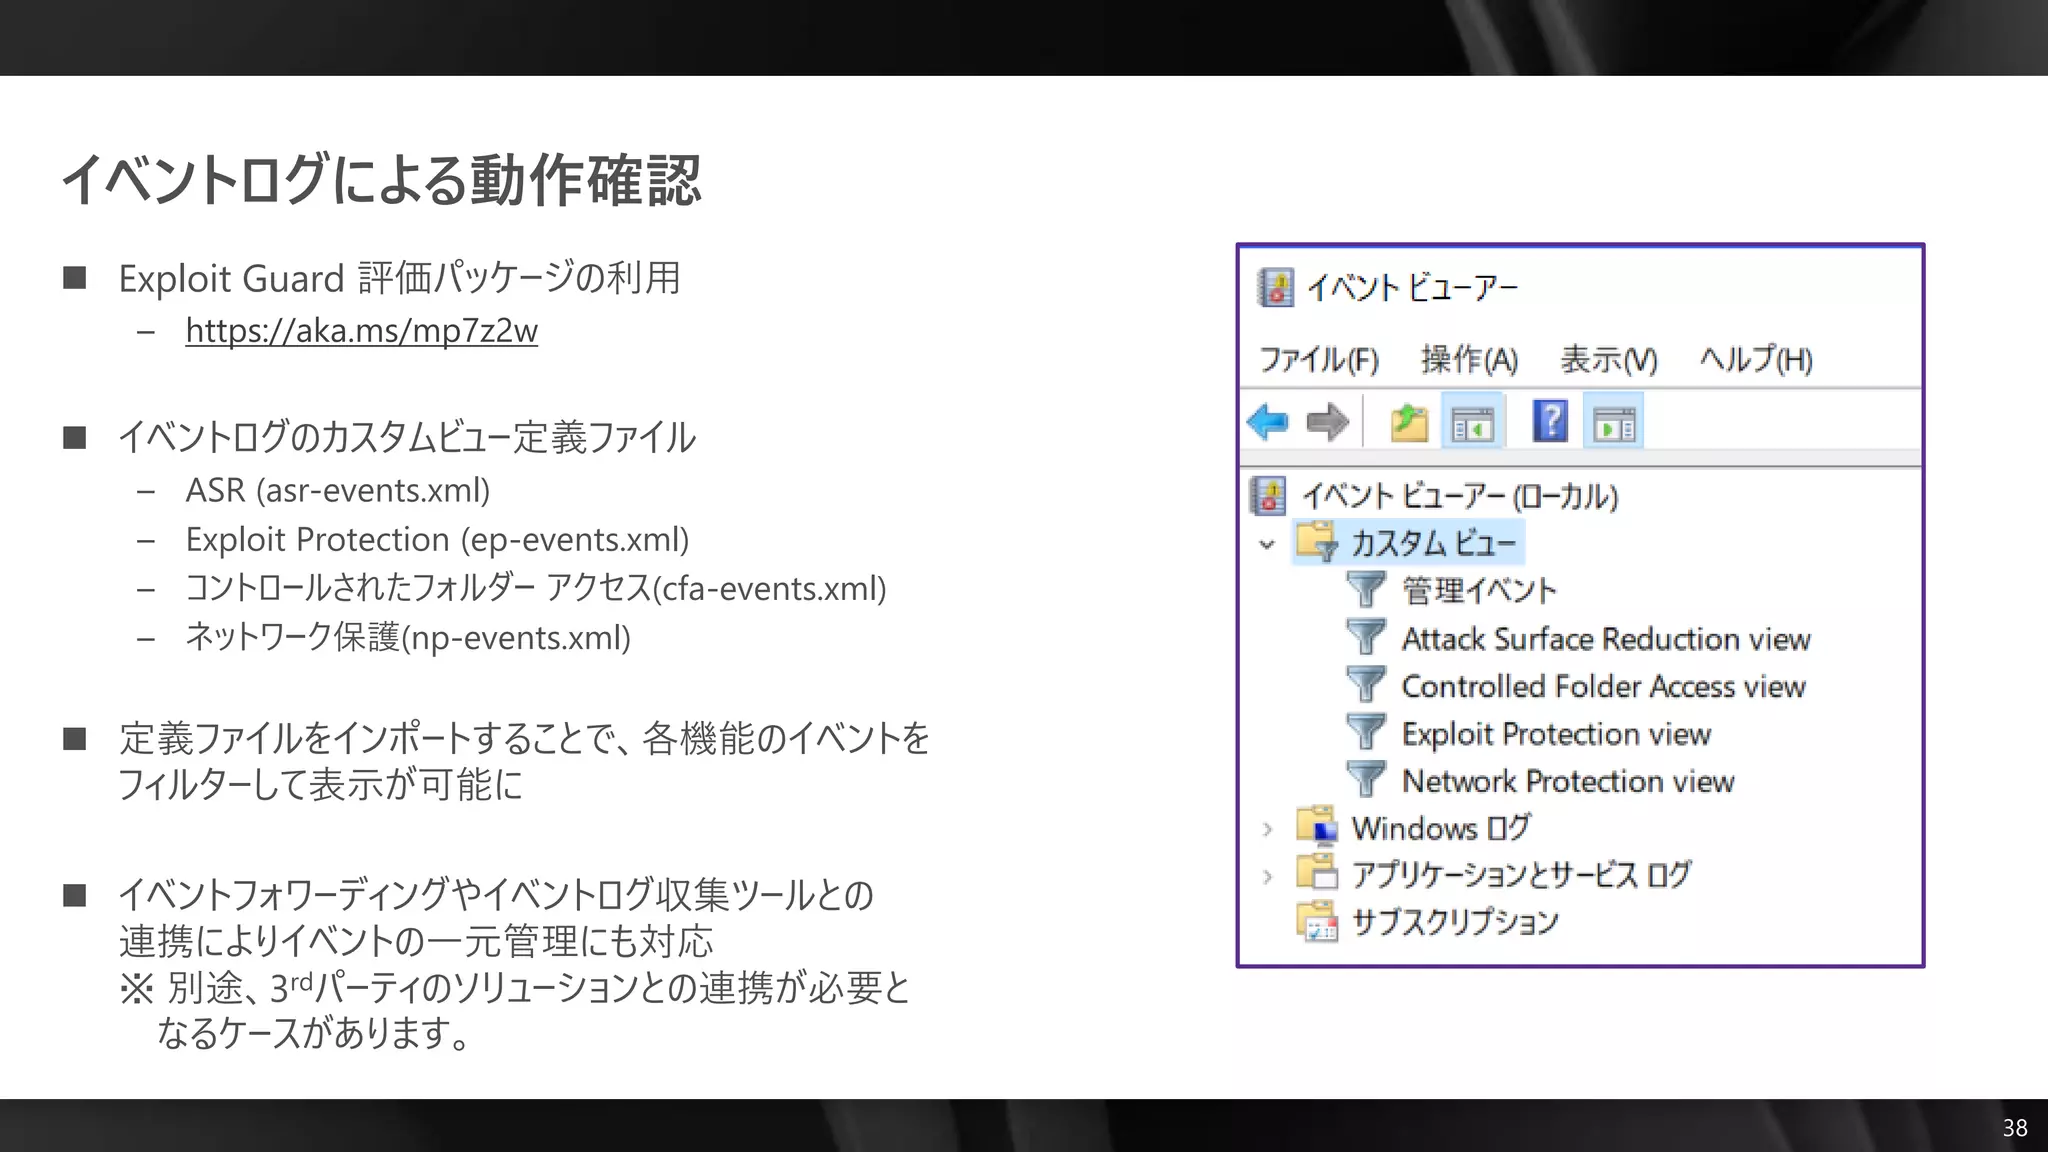Click the イベント ビューアー window title text
Viewport: 2048px width, 1152px height.
(1412, 288)
